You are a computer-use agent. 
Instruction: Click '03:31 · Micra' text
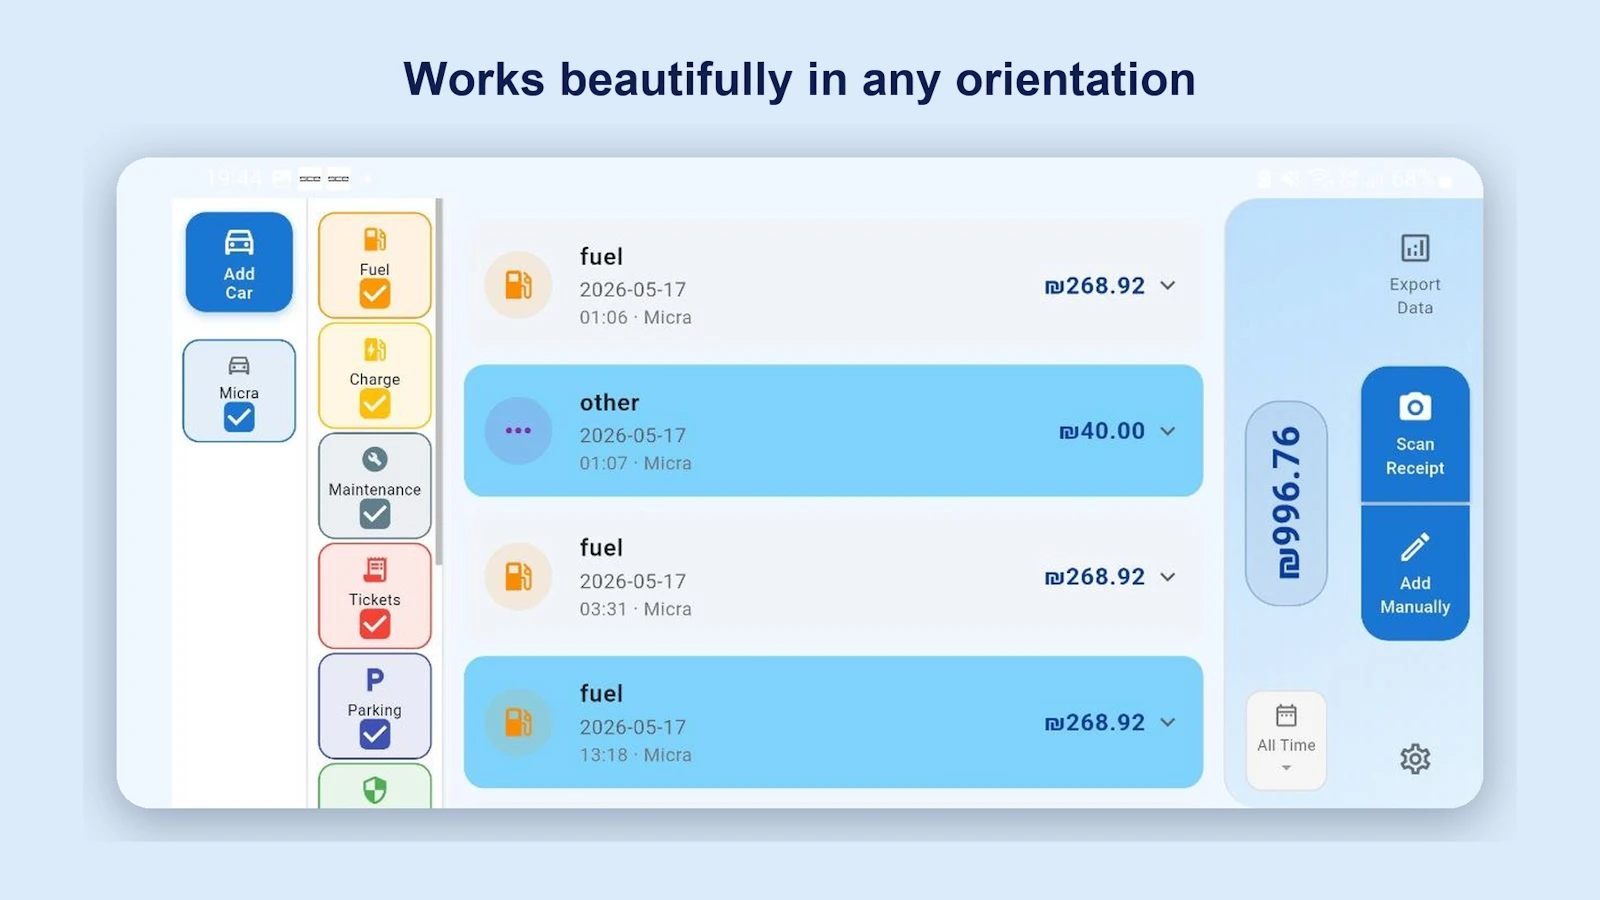[x=636, y=609]
